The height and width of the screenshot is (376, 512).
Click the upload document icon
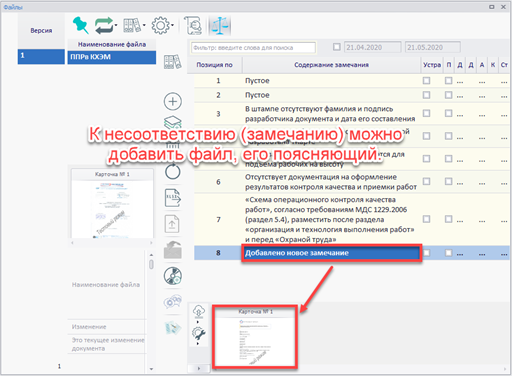coord(172,224)
